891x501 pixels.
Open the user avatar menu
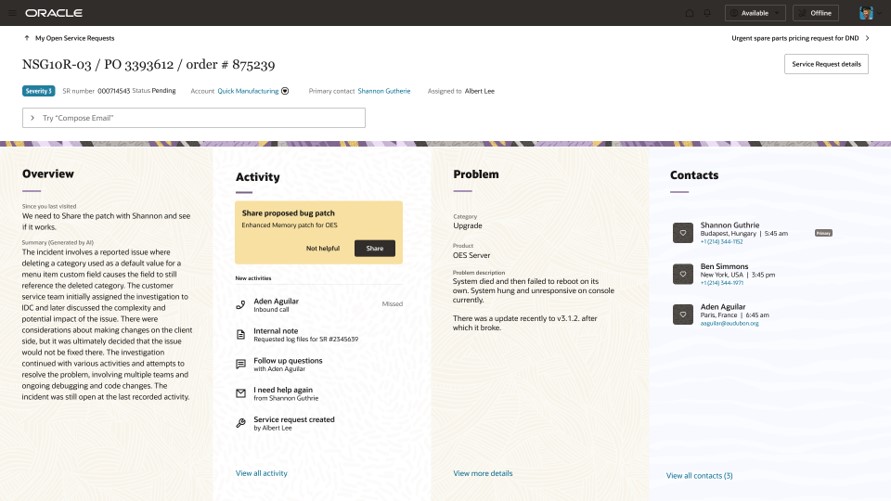[x=866, y=12]
